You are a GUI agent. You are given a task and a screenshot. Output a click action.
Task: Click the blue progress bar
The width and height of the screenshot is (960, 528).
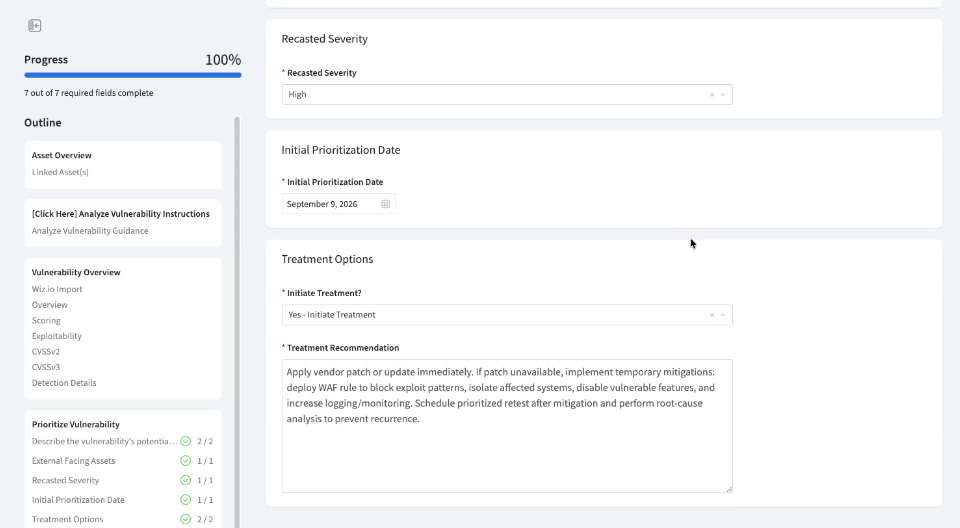(133, 75)
